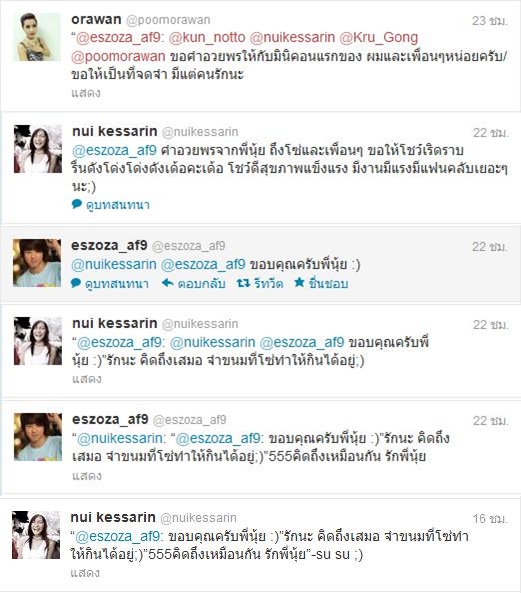The width and height of the screenshot is (521, 593).
Task: Click ดูบทสนทนา under nui kessarin's first tweet
Action: [x=118, y=205]
